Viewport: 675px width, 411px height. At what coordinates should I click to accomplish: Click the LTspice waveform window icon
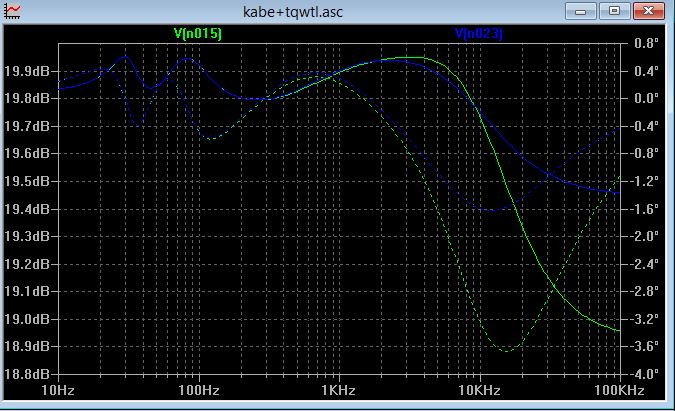click(x=12, y=11)
